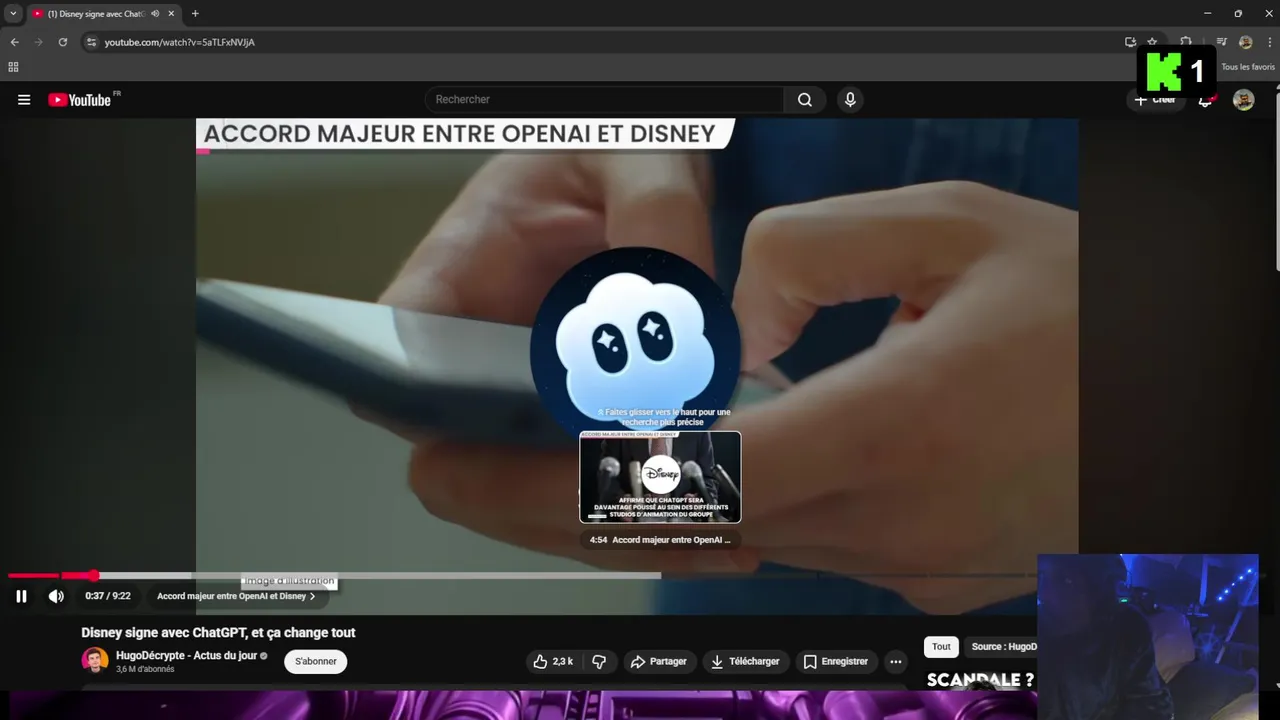View site information icon in address bar
Screen dimensions: 1280x720
[91, 42]
